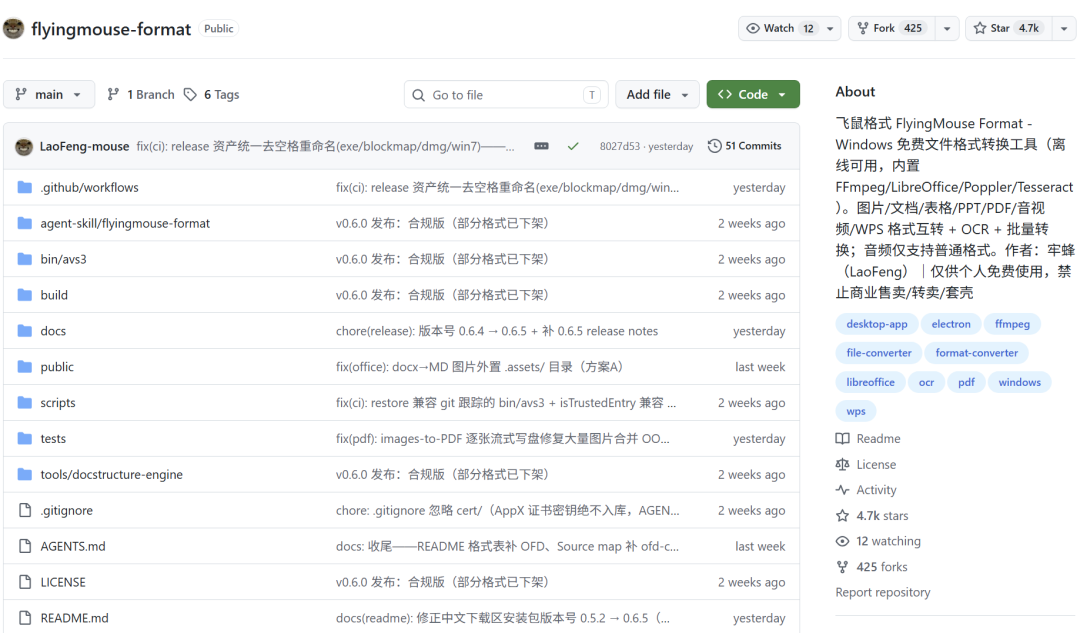The height and width of the screenshot is (633, 1080).
Task: Click the README.md file icon
Action: pos(25,617)
